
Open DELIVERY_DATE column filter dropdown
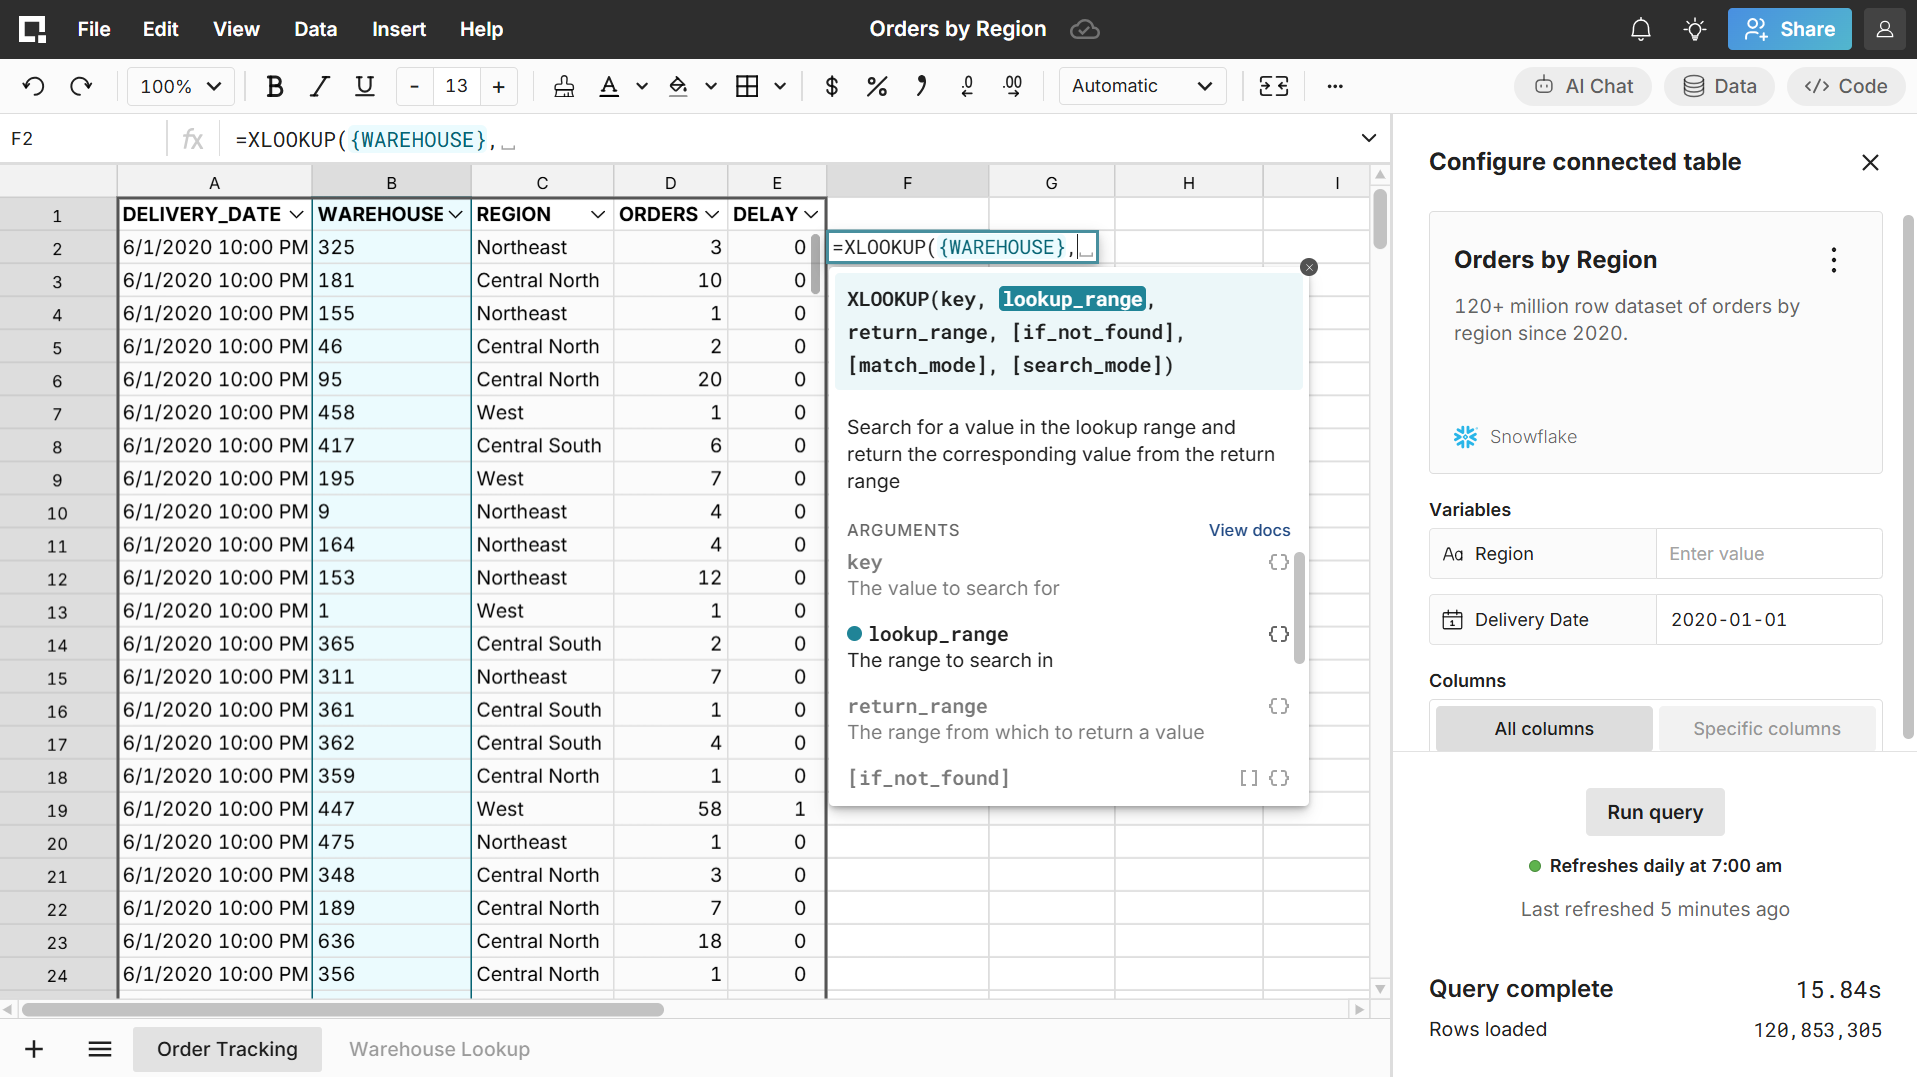pyautogui.click(x=296, y=214)
